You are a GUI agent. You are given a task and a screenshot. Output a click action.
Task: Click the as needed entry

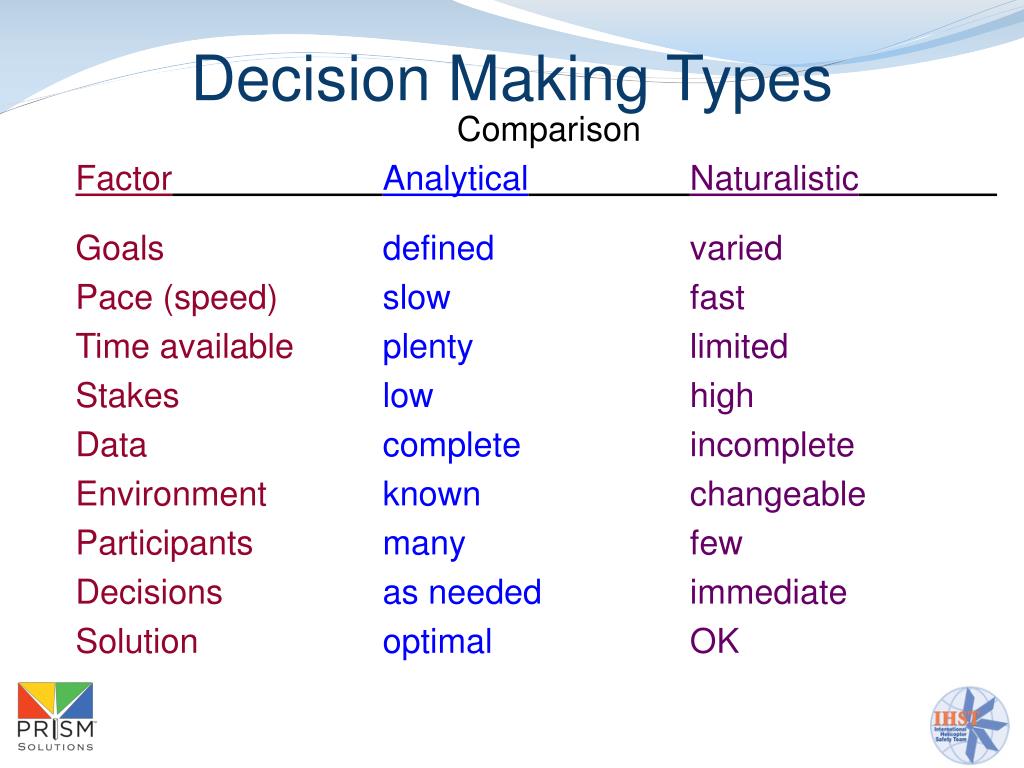pos(462,592)
